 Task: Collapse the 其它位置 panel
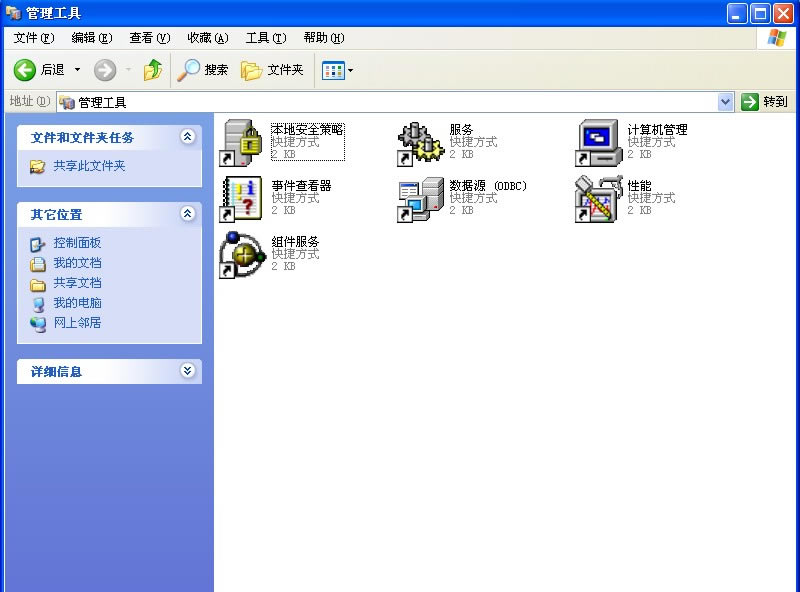188,214
